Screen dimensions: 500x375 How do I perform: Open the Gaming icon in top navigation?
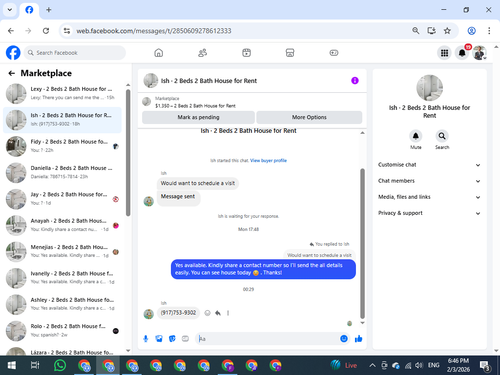tap(334, 53)
